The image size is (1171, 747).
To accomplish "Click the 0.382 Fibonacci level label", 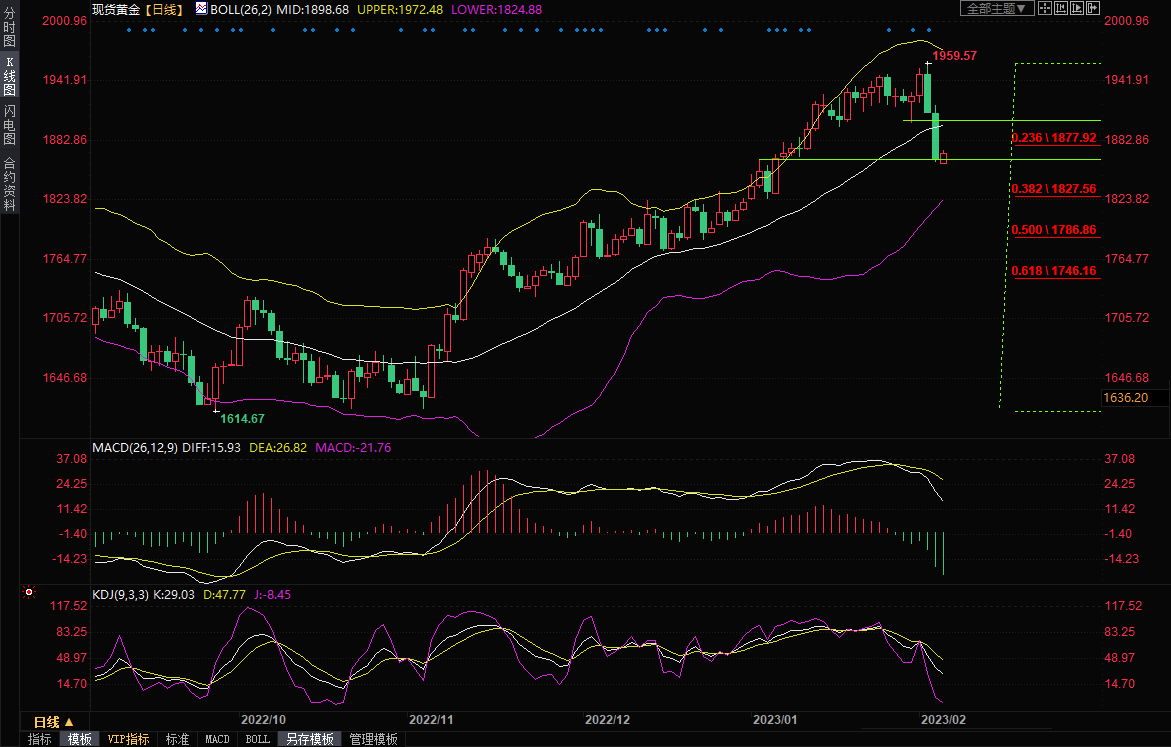I will click(1054, 188).
